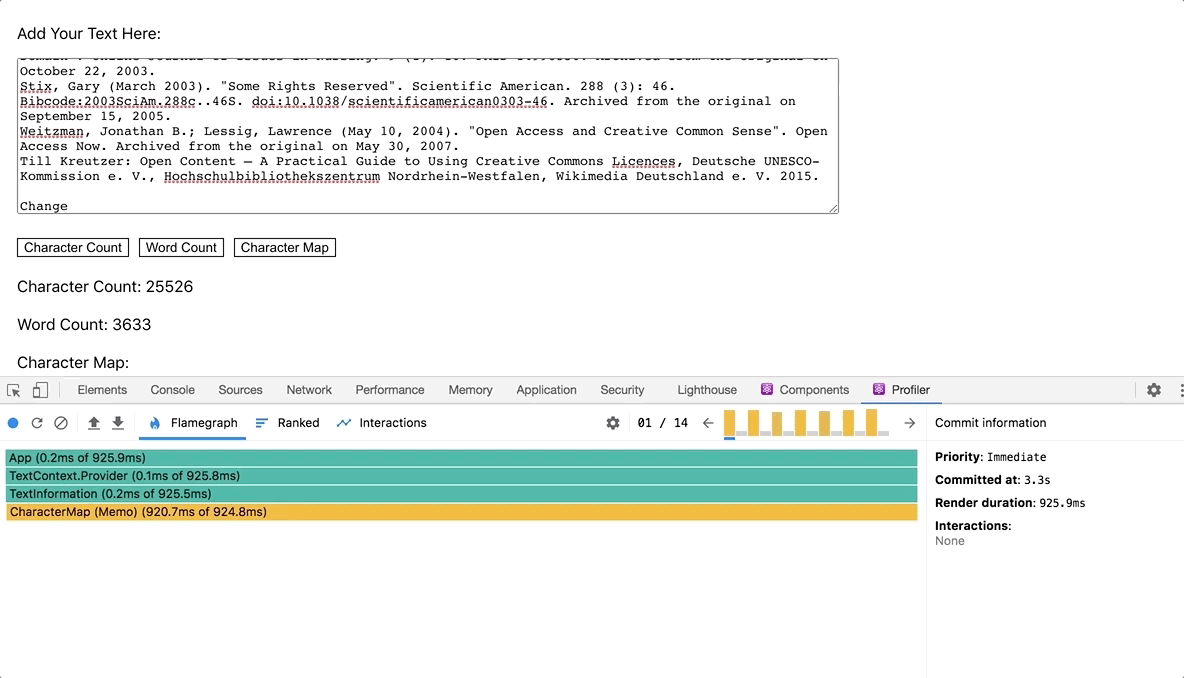This screenshot has height=678, width=1184.
Task: Open Profiler settings gear beside commit counter
Action: [x=613, y=423]
